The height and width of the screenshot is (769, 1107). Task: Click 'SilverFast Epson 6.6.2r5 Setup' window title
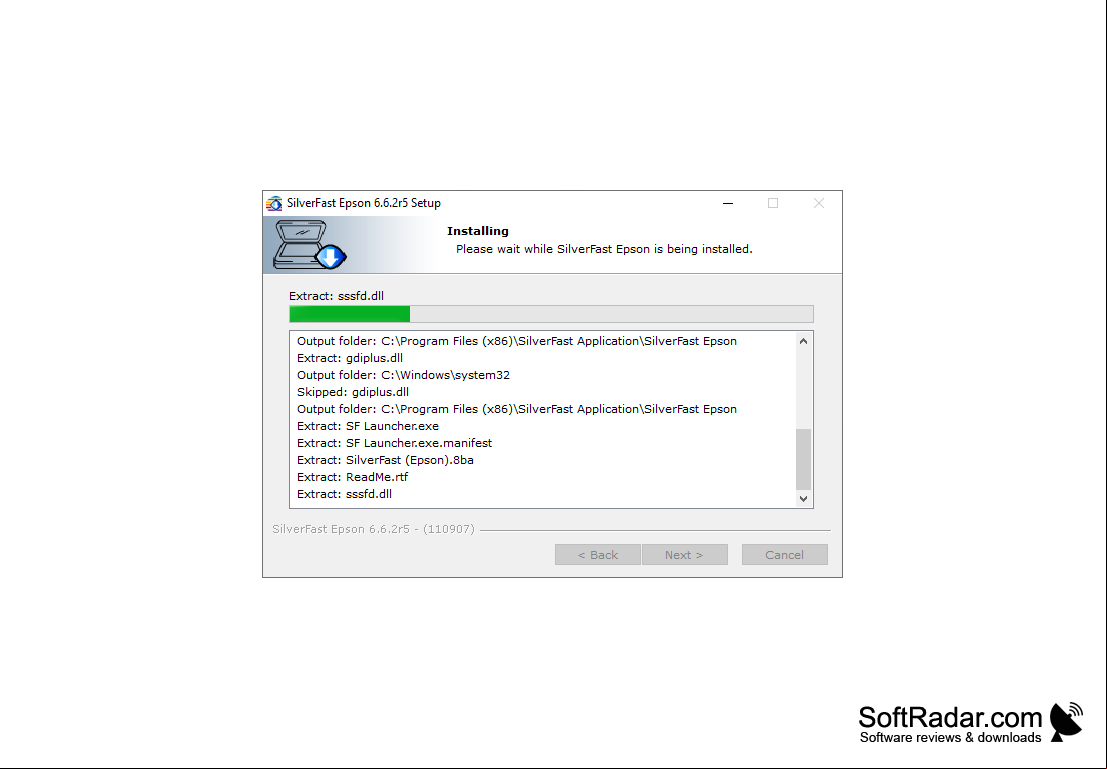point(364,203)
